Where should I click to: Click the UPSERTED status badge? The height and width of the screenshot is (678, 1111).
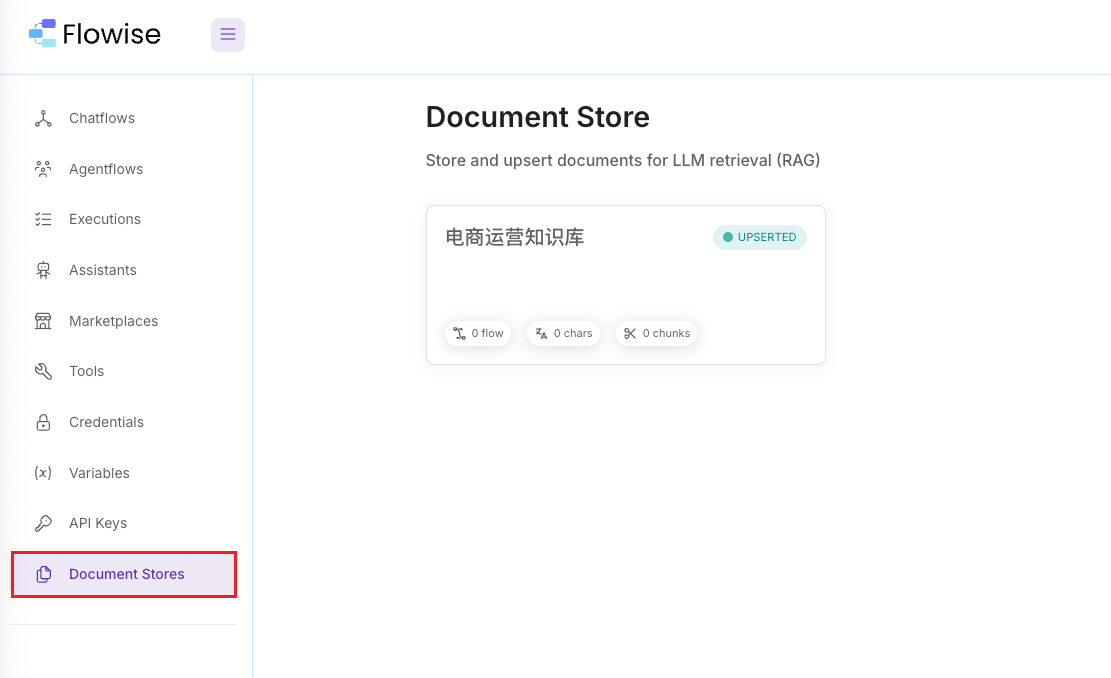(x=759, y=237)
